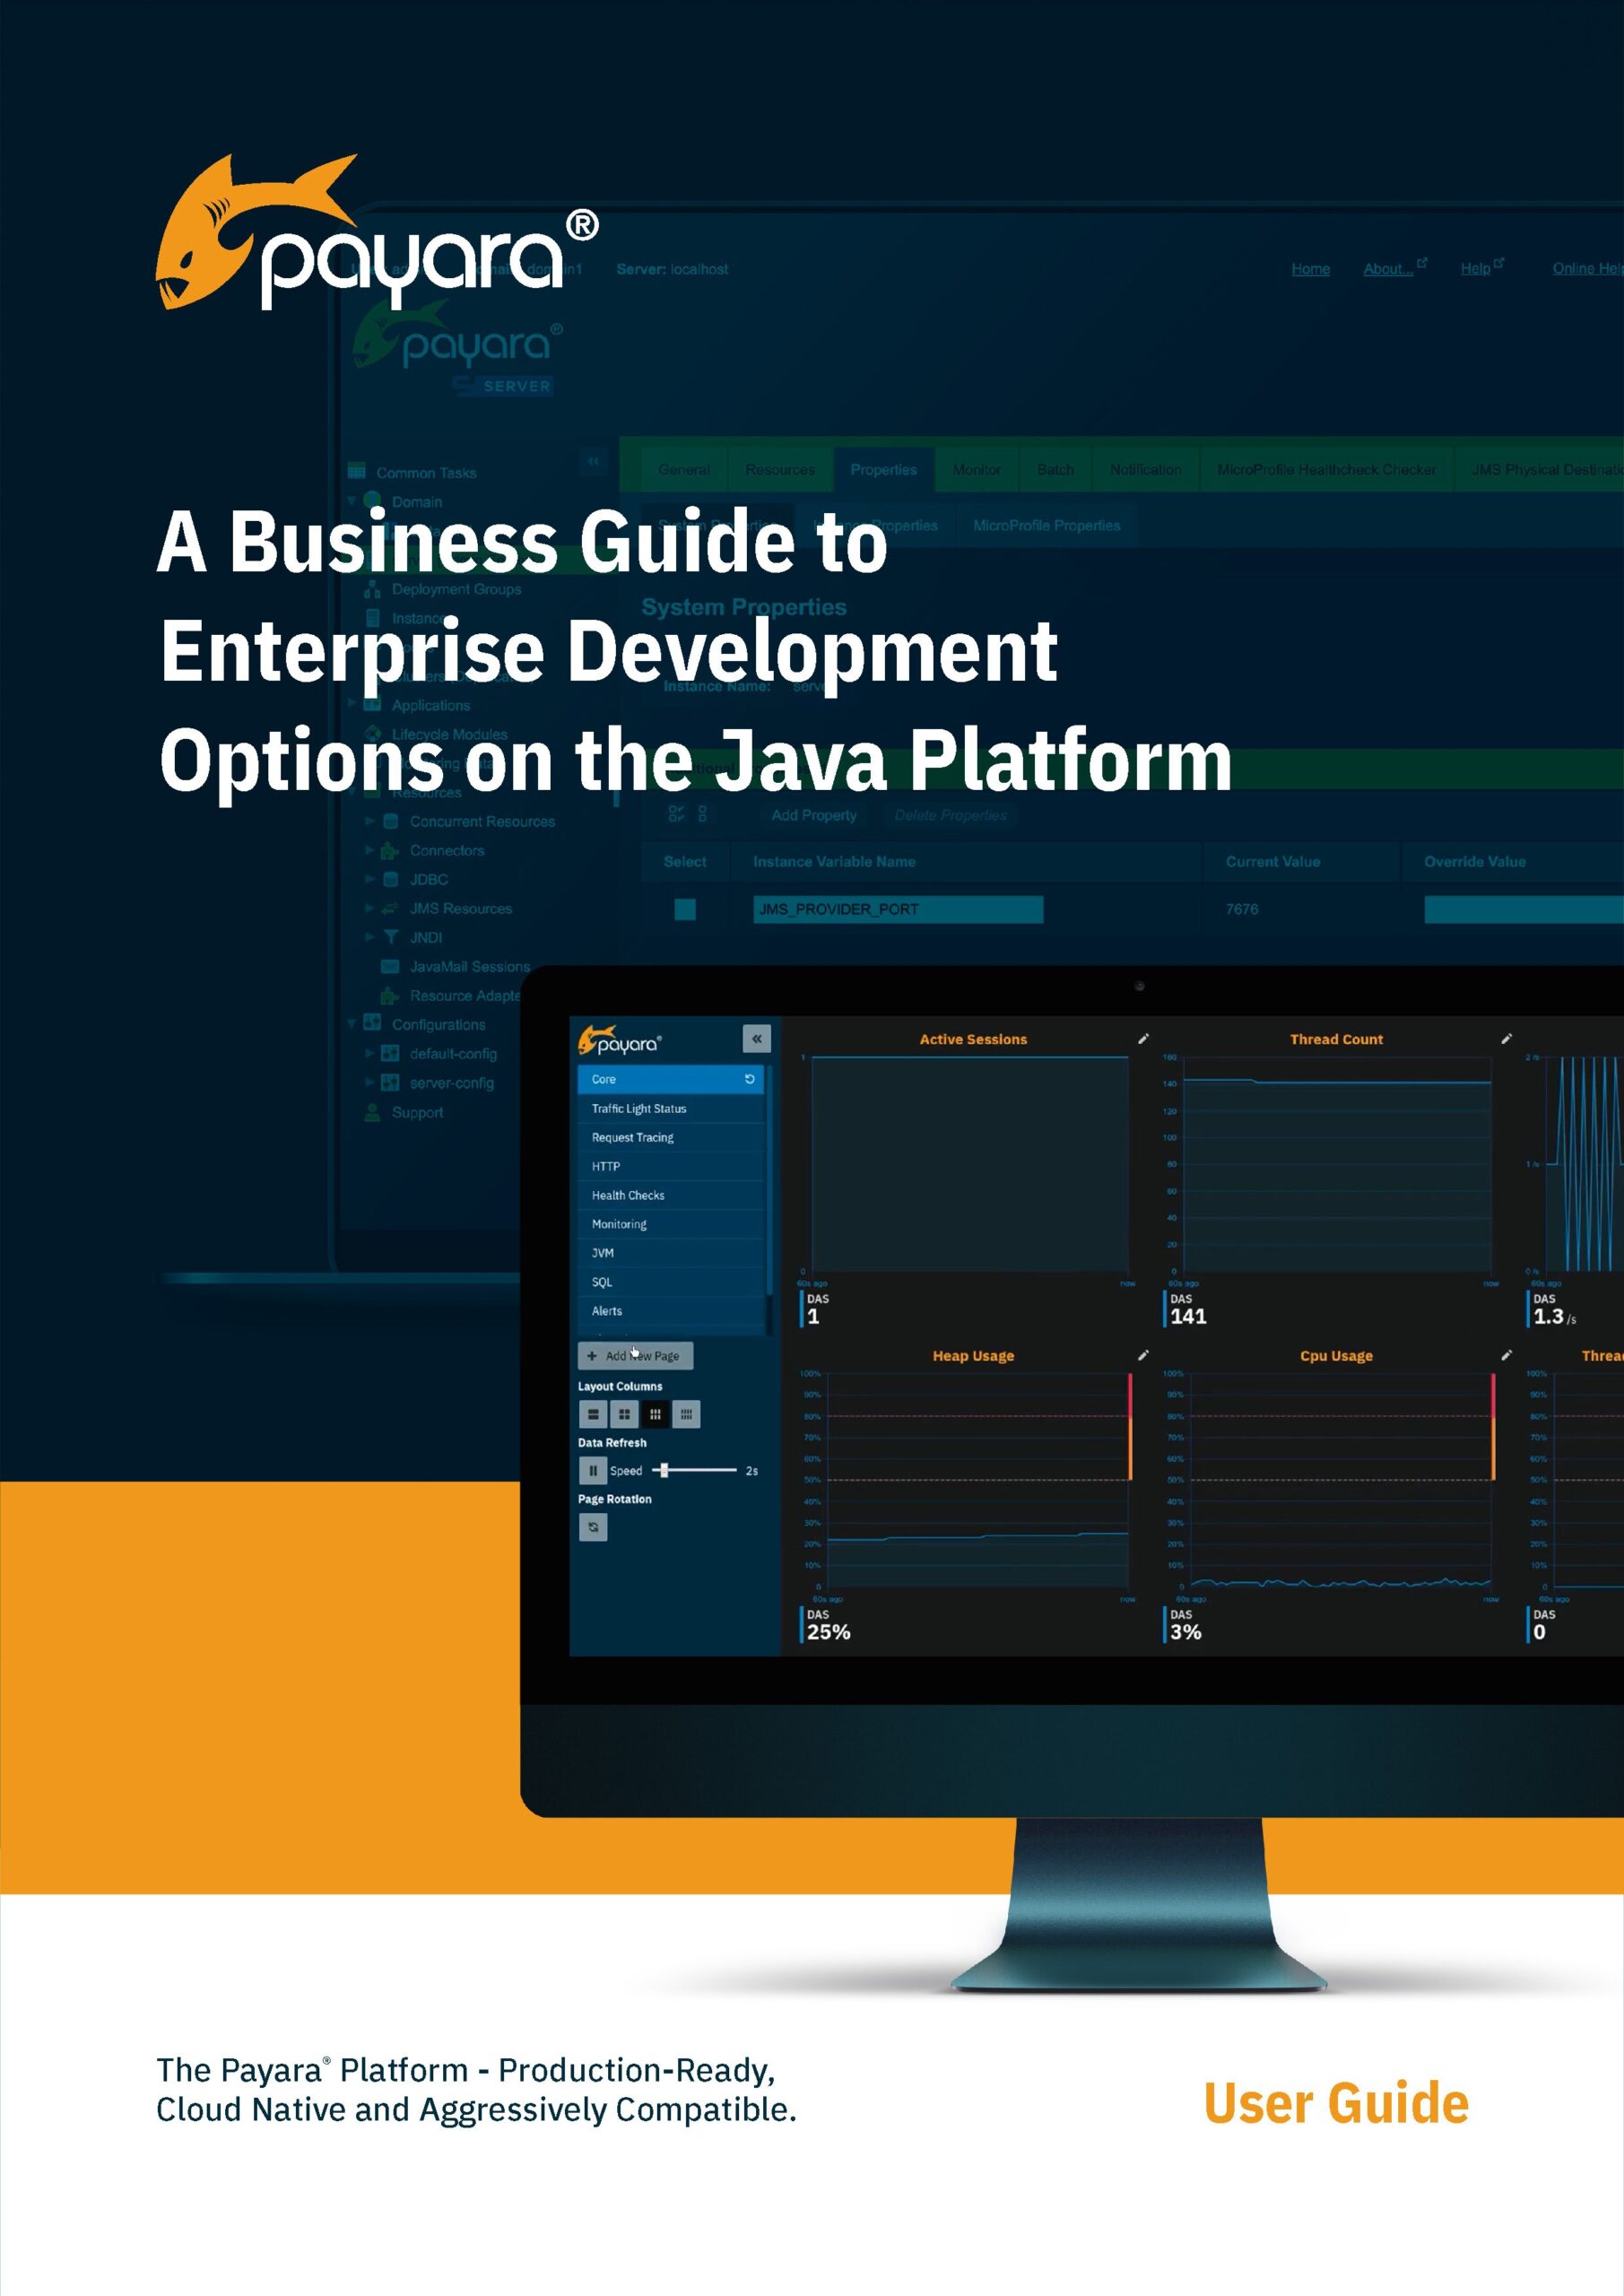
Task: Switch to the Properties tab
Action: (883, 470)
